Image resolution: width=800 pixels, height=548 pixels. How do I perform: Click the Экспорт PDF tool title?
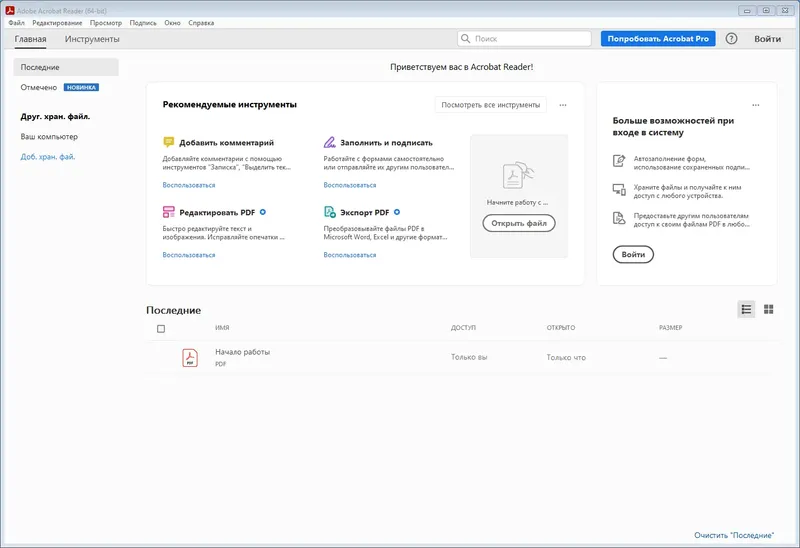pyautogui.click(x=364, y=212)
